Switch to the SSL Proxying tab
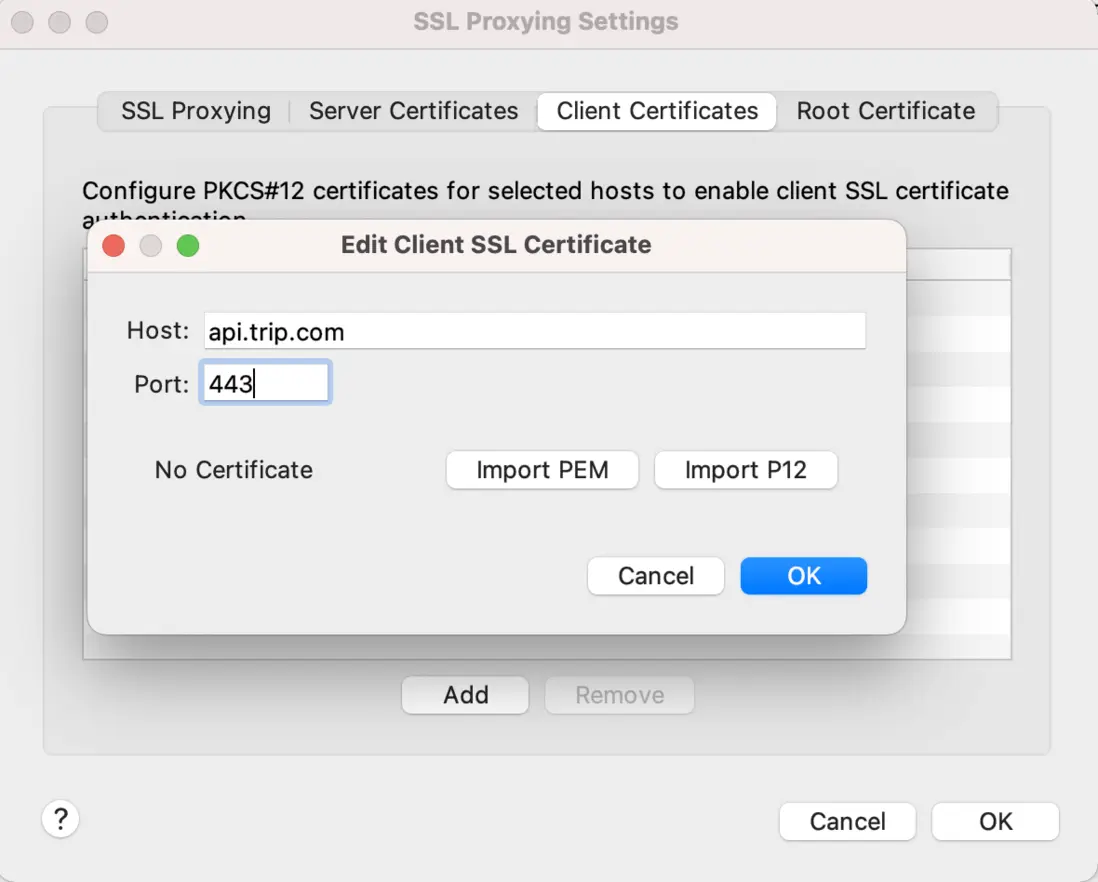Viewport: 1098px width, 882px height. coord(196,111)
